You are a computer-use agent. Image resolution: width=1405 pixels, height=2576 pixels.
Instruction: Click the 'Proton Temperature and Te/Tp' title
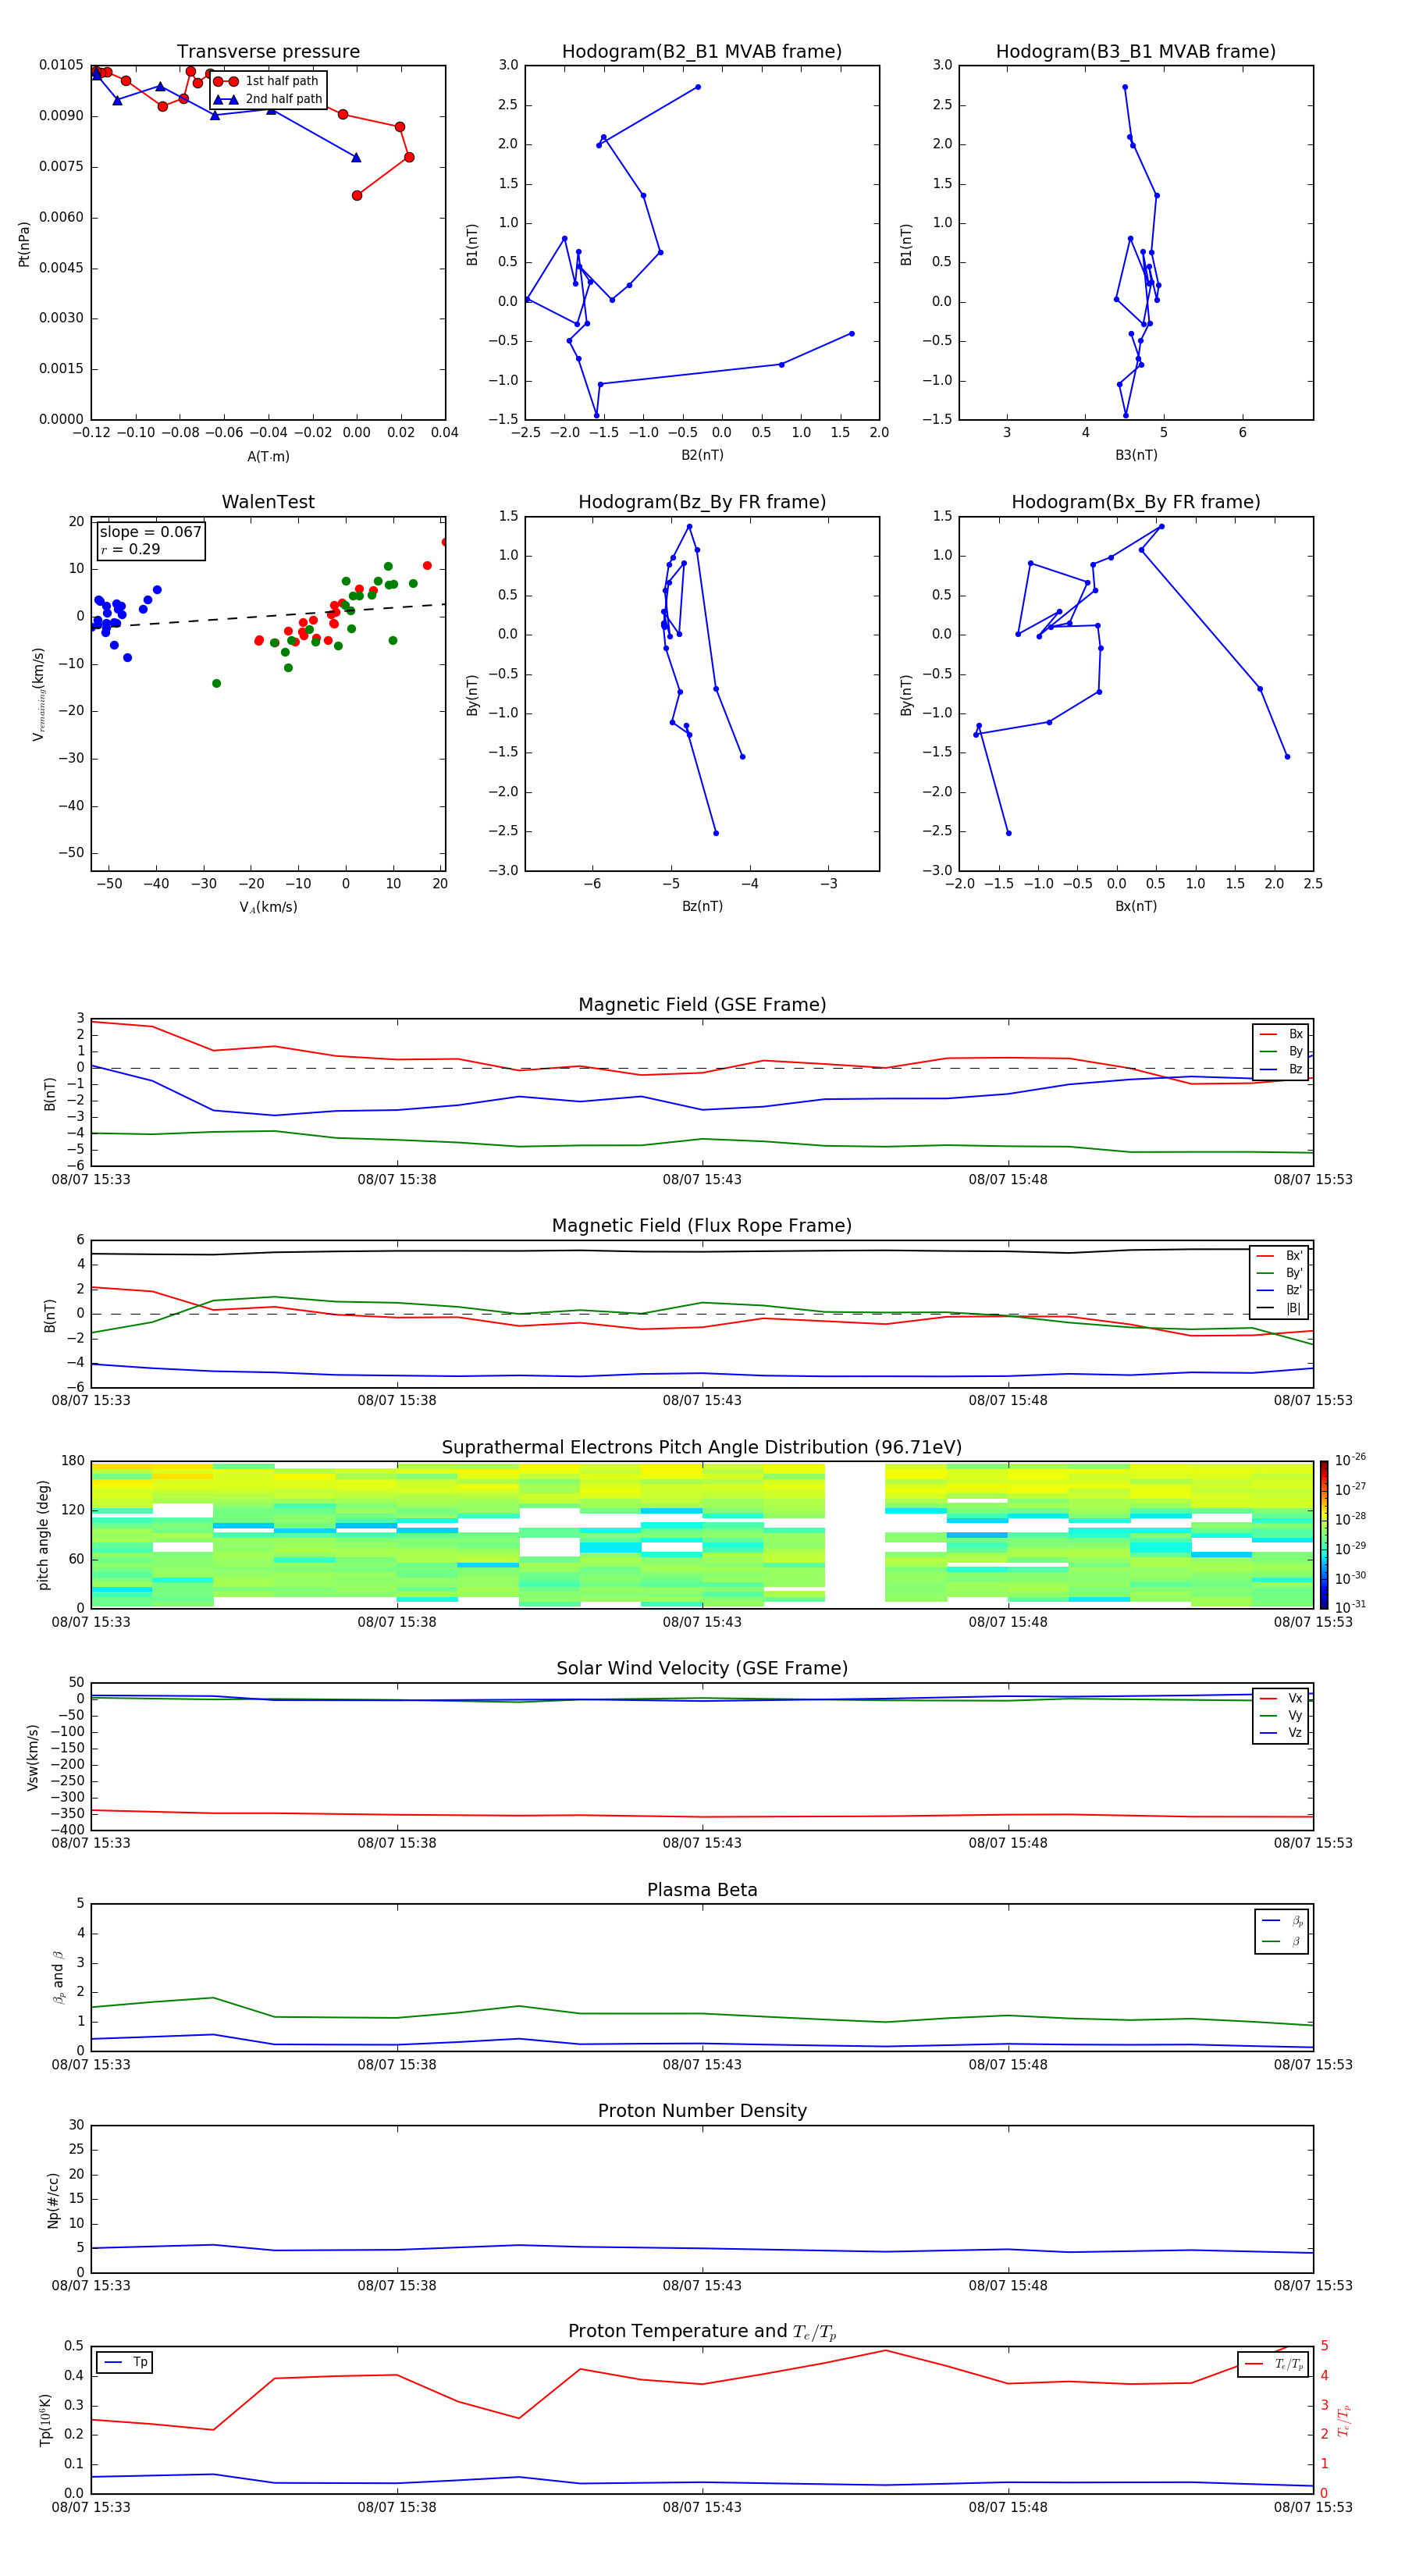click(702, 2332)
